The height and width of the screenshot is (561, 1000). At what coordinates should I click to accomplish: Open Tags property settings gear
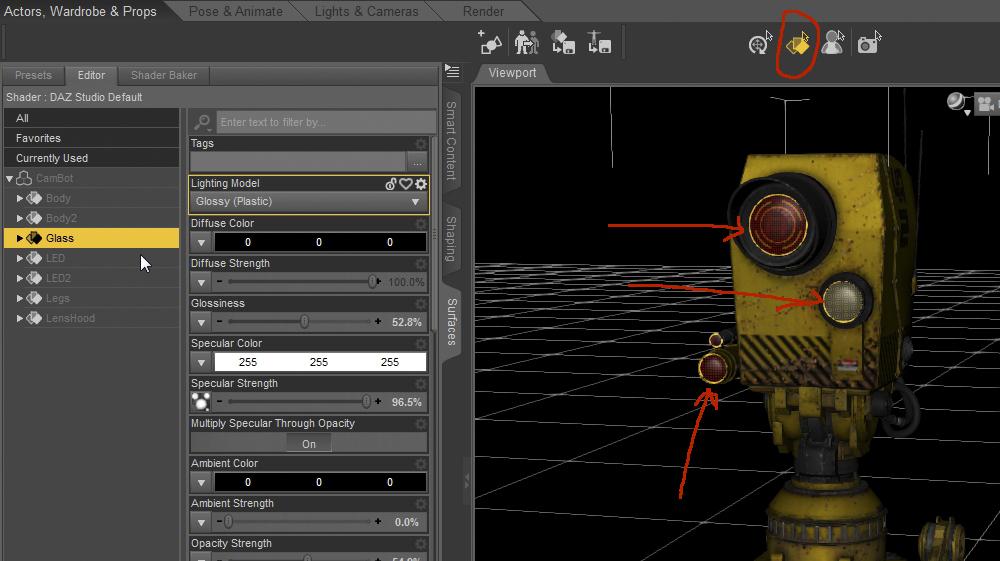coord(421,144)
